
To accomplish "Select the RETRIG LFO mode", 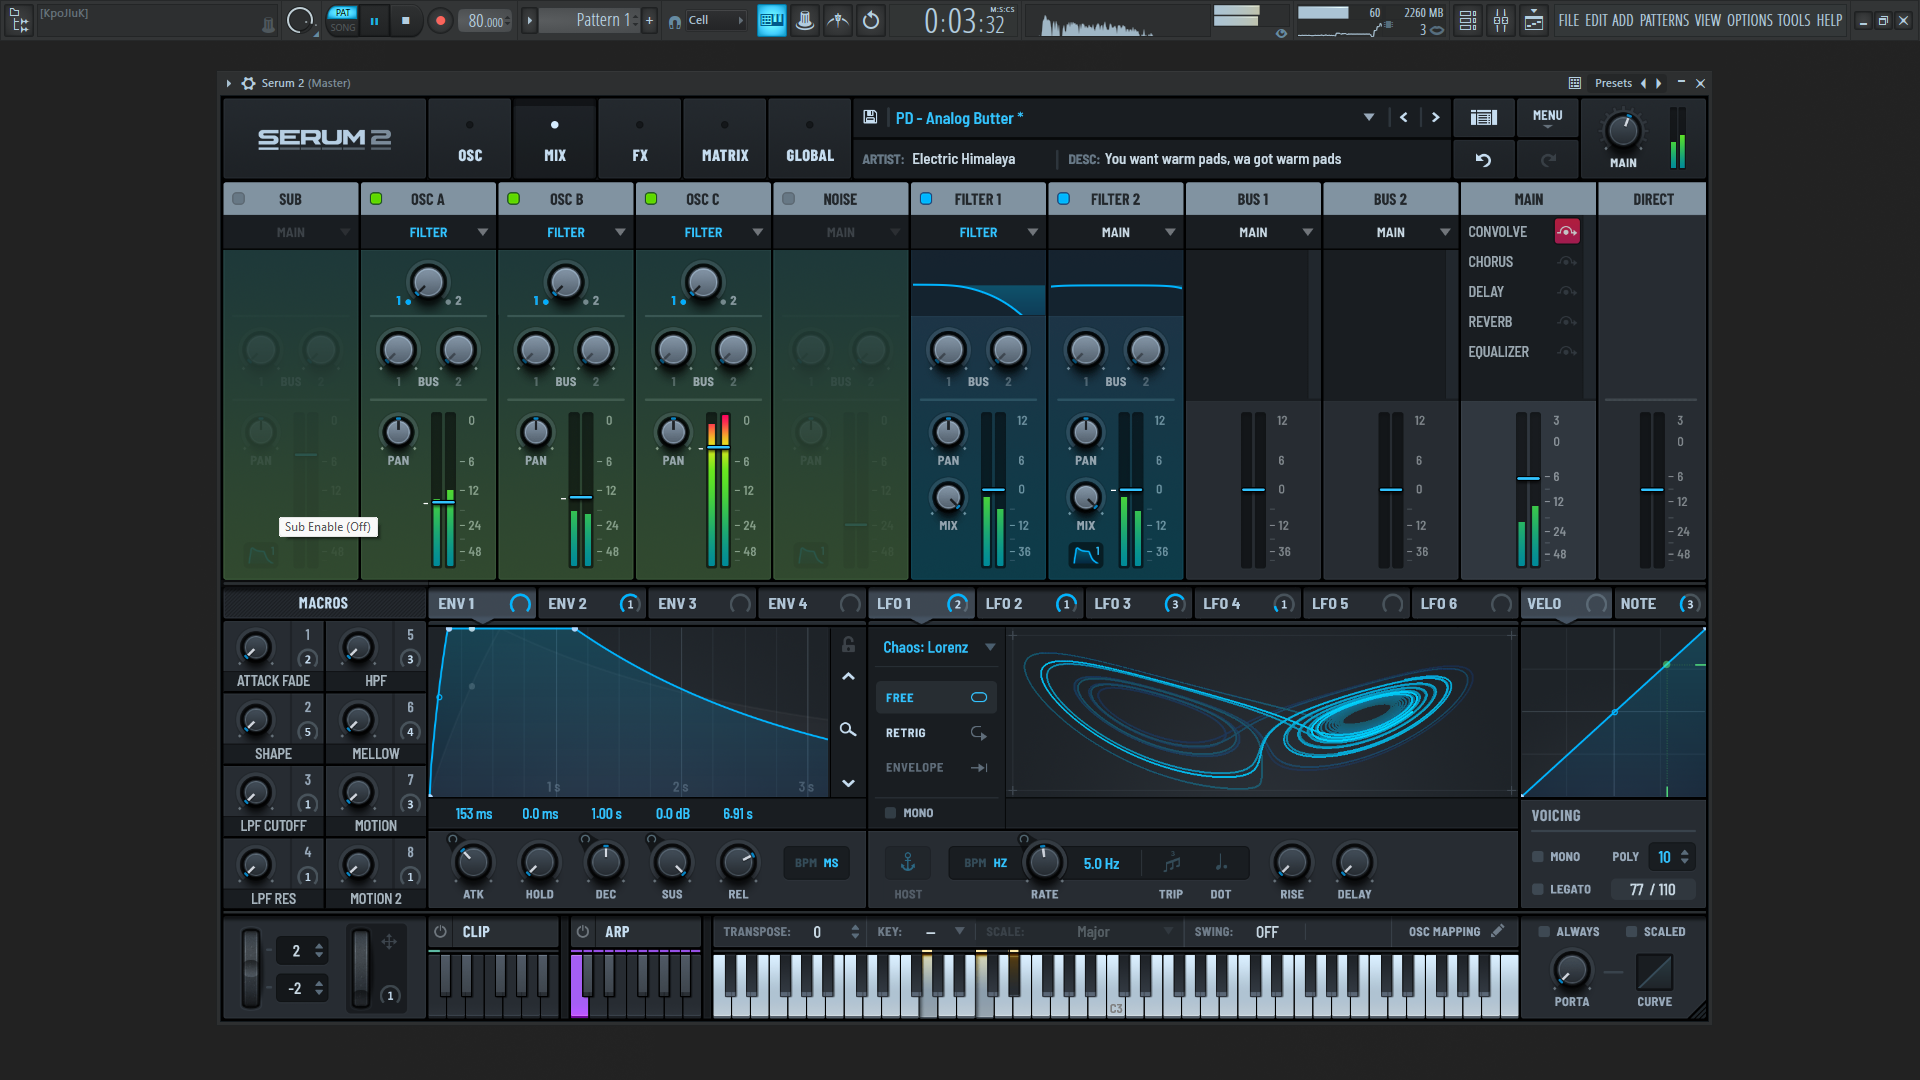I will coord(936,733).
